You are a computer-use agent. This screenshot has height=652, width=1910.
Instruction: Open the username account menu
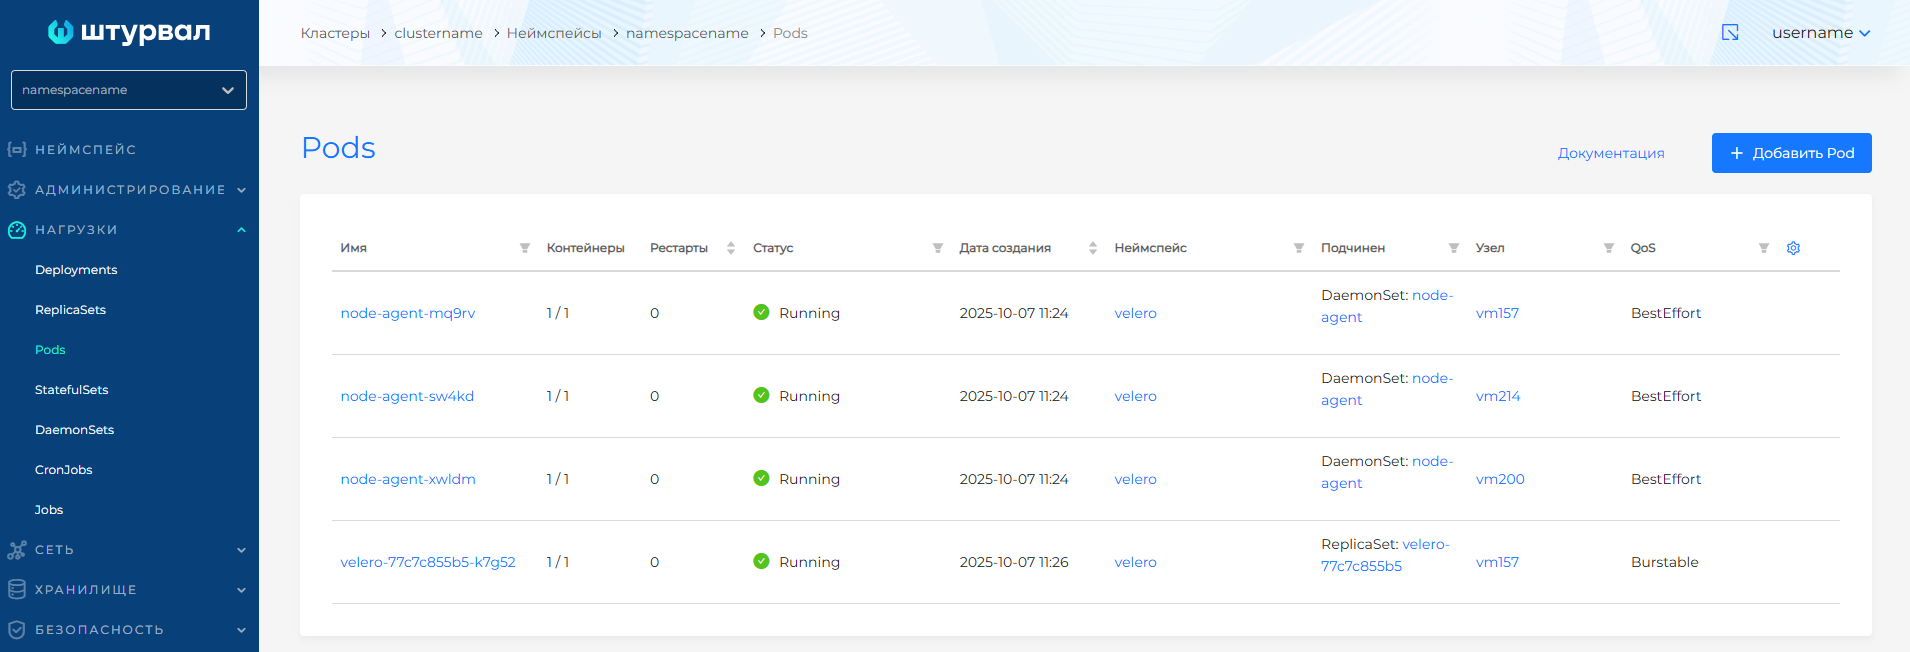[1820, 33]
